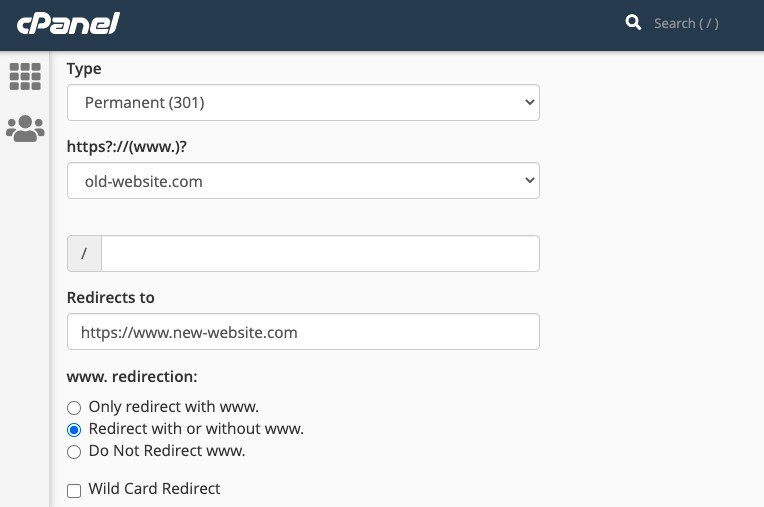764x507 pixels.
Task: Click the path input field after the slash
Action: (x=320, y=253)
